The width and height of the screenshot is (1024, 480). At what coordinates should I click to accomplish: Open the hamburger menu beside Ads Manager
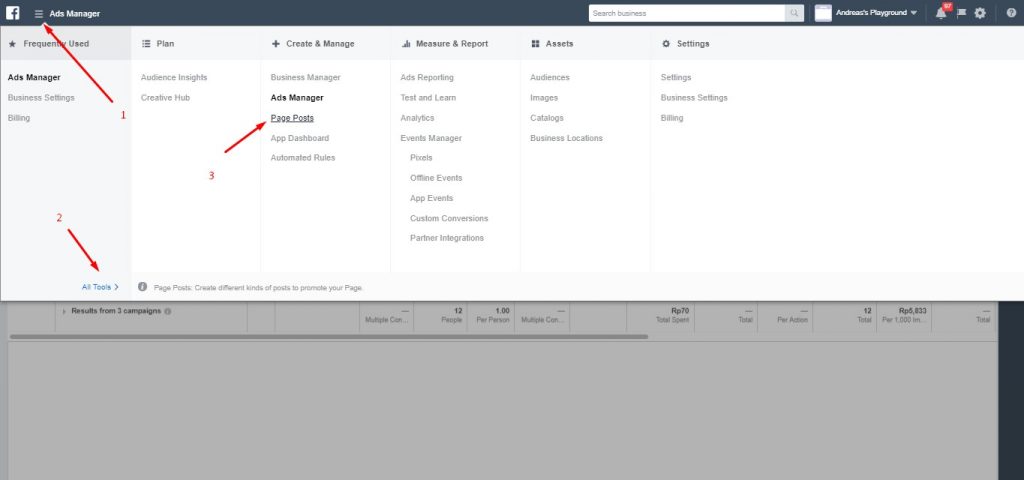39,13
